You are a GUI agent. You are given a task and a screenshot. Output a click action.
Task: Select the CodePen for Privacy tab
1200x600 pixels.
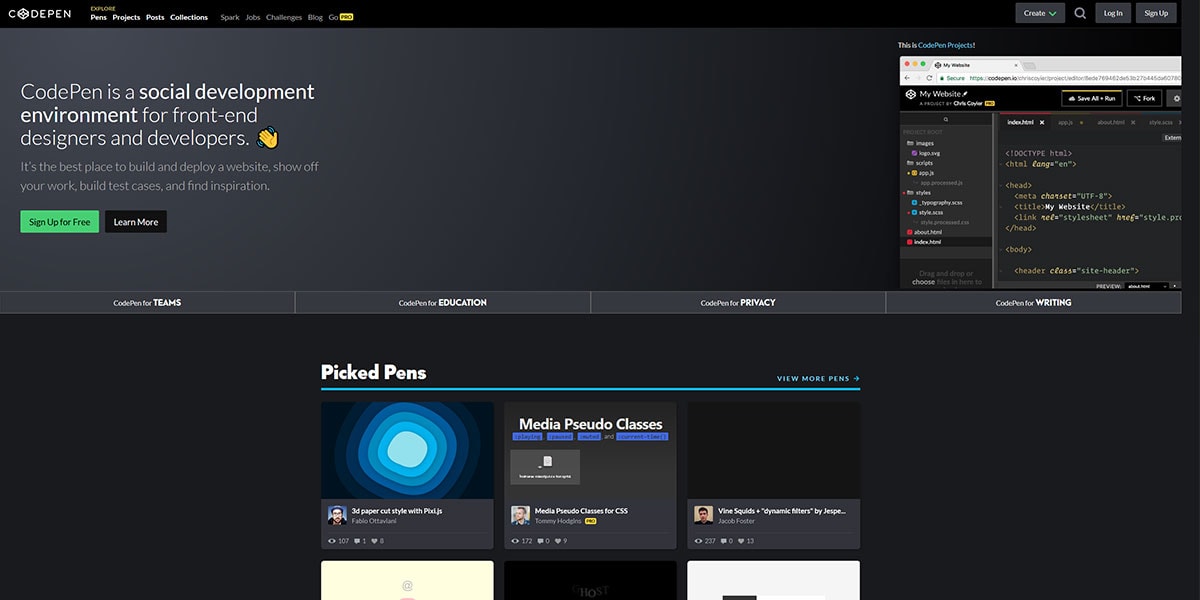pyautogui.click(x=738, y=302)
